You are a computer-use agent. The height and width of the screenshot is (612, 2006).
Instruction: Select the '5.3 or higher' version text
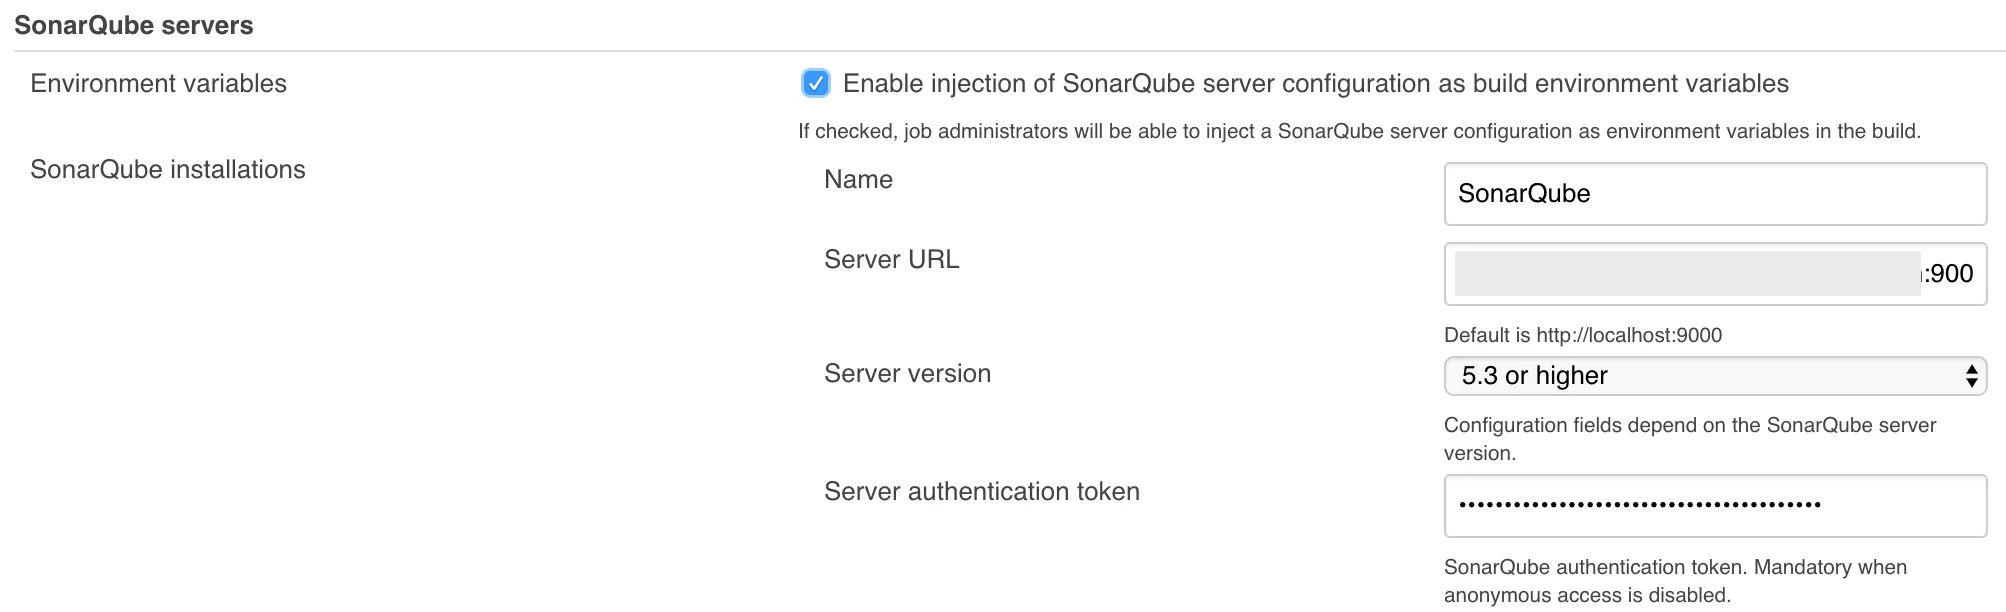[x=1534, y=376]
